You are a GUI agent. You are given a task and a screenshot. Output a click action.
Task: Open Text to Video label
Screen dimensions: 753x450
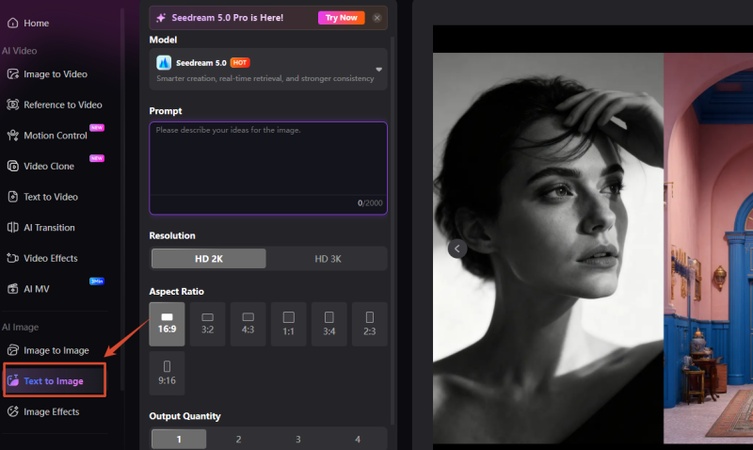[51, 197]
